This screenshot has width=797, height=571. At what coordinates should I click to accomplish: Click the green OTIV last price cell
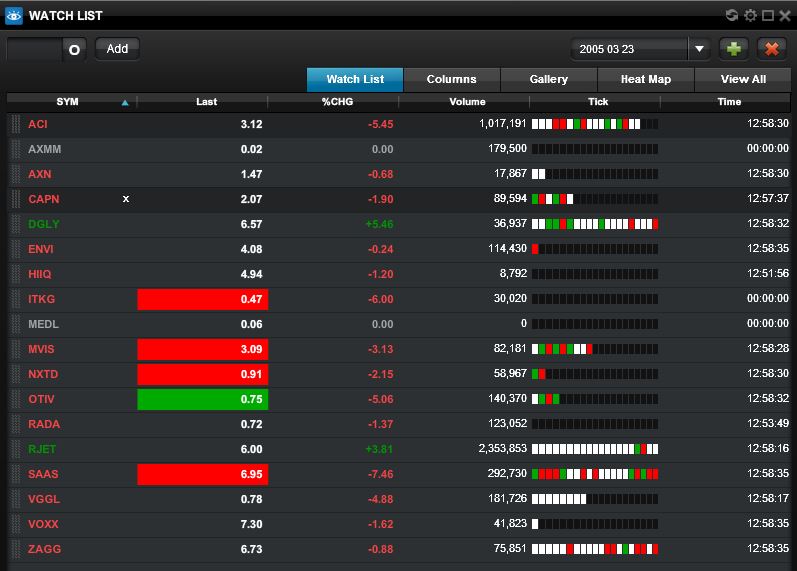click(203, 399)
